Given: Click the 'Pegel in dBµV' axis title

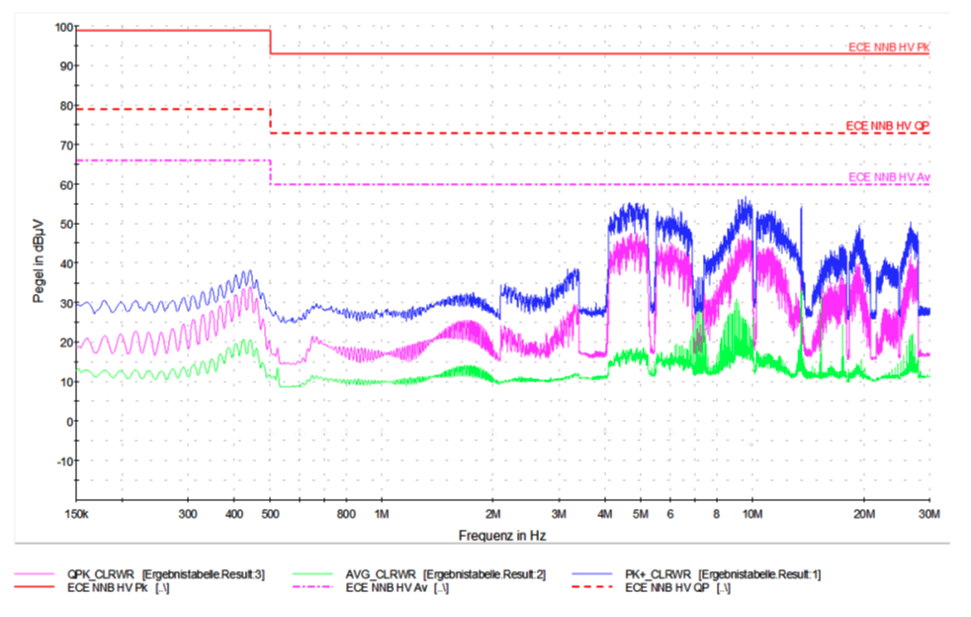Looking at the screenshot, I should pos(37,263).
